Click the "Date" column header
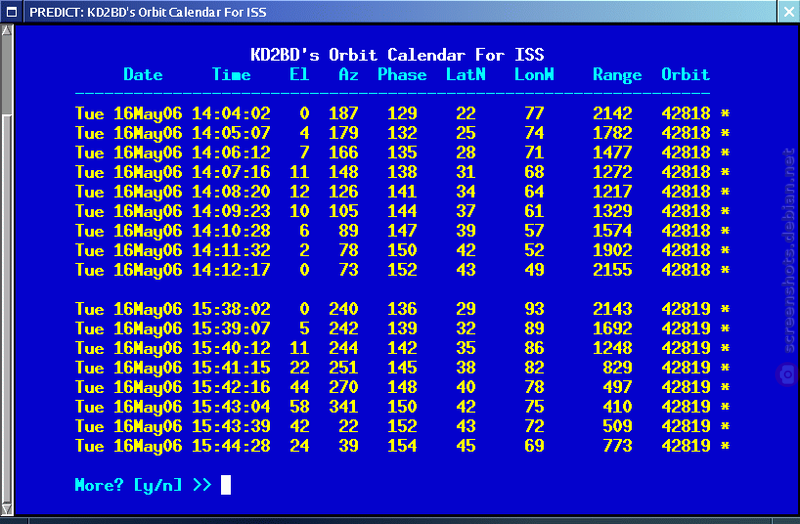The width and height of the screenshot is (800, 524). (x=143, y=74)
